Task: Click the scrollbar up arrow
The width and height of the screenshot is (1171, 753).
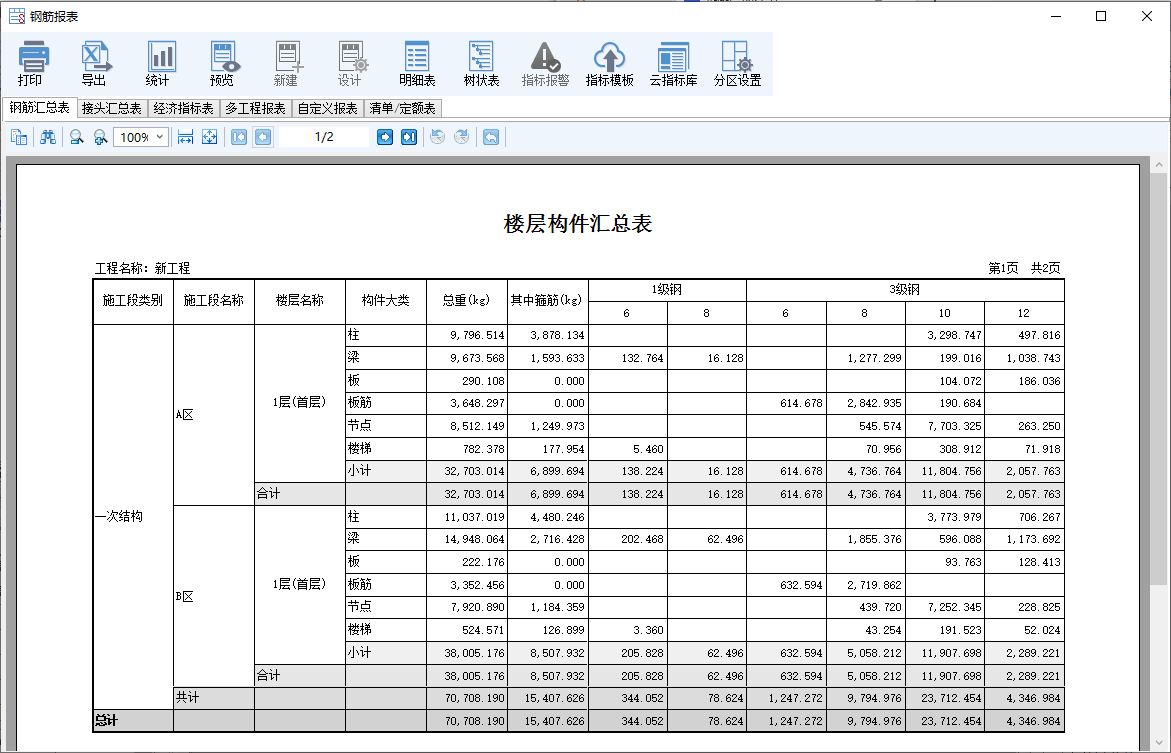Action: point(1158,164)
